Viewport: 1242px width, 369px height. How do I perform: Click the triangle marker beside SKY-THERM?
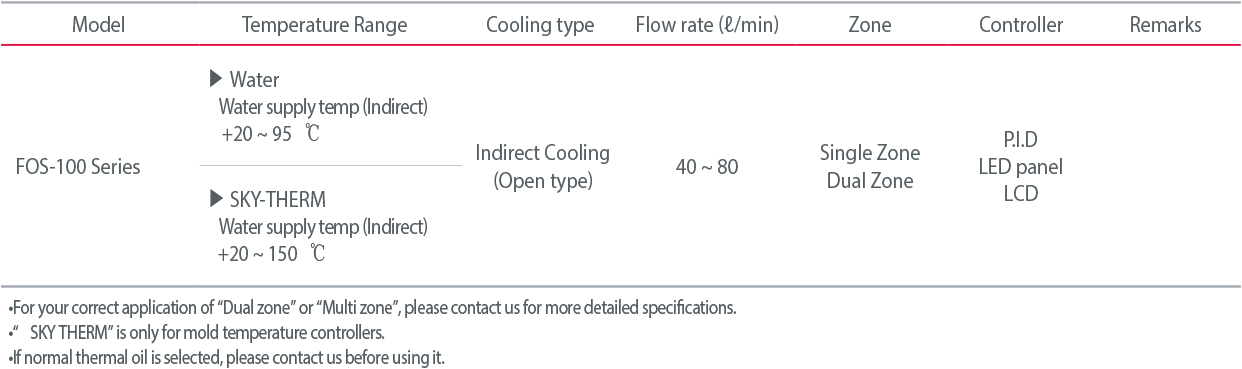pos(215,199)
